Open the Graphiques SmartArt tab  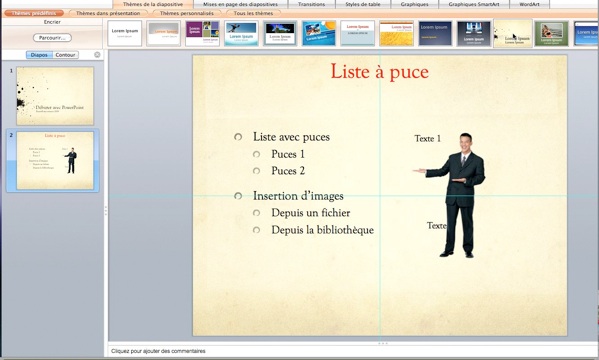474,4
